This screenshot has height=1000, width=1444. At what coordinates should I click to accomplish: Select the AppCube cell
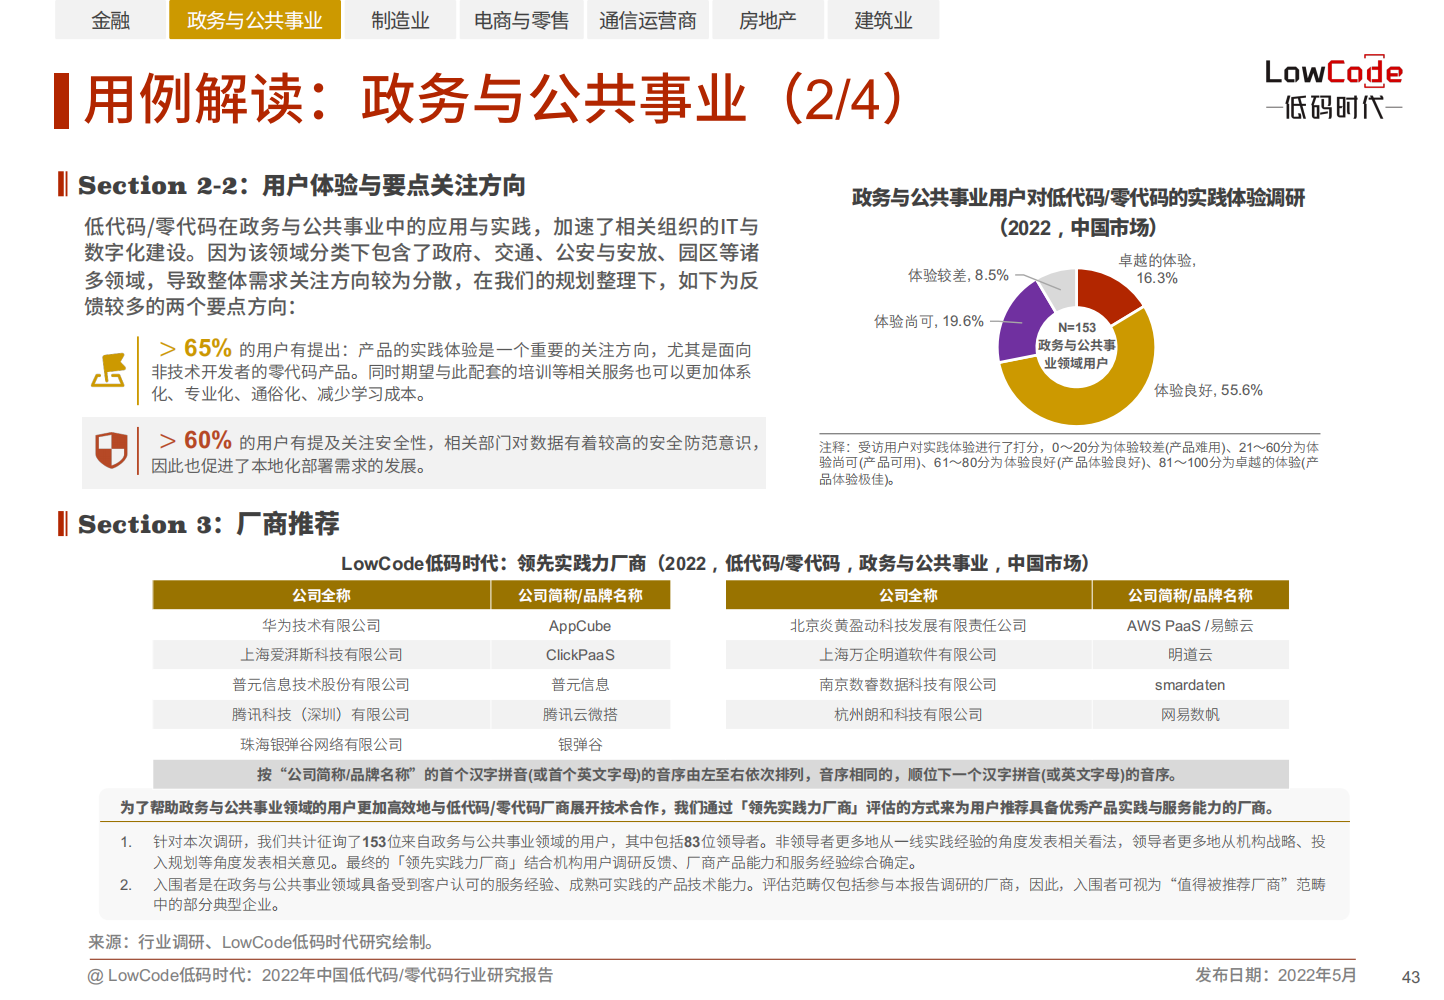pyautogui.click(x=580, y=625)
